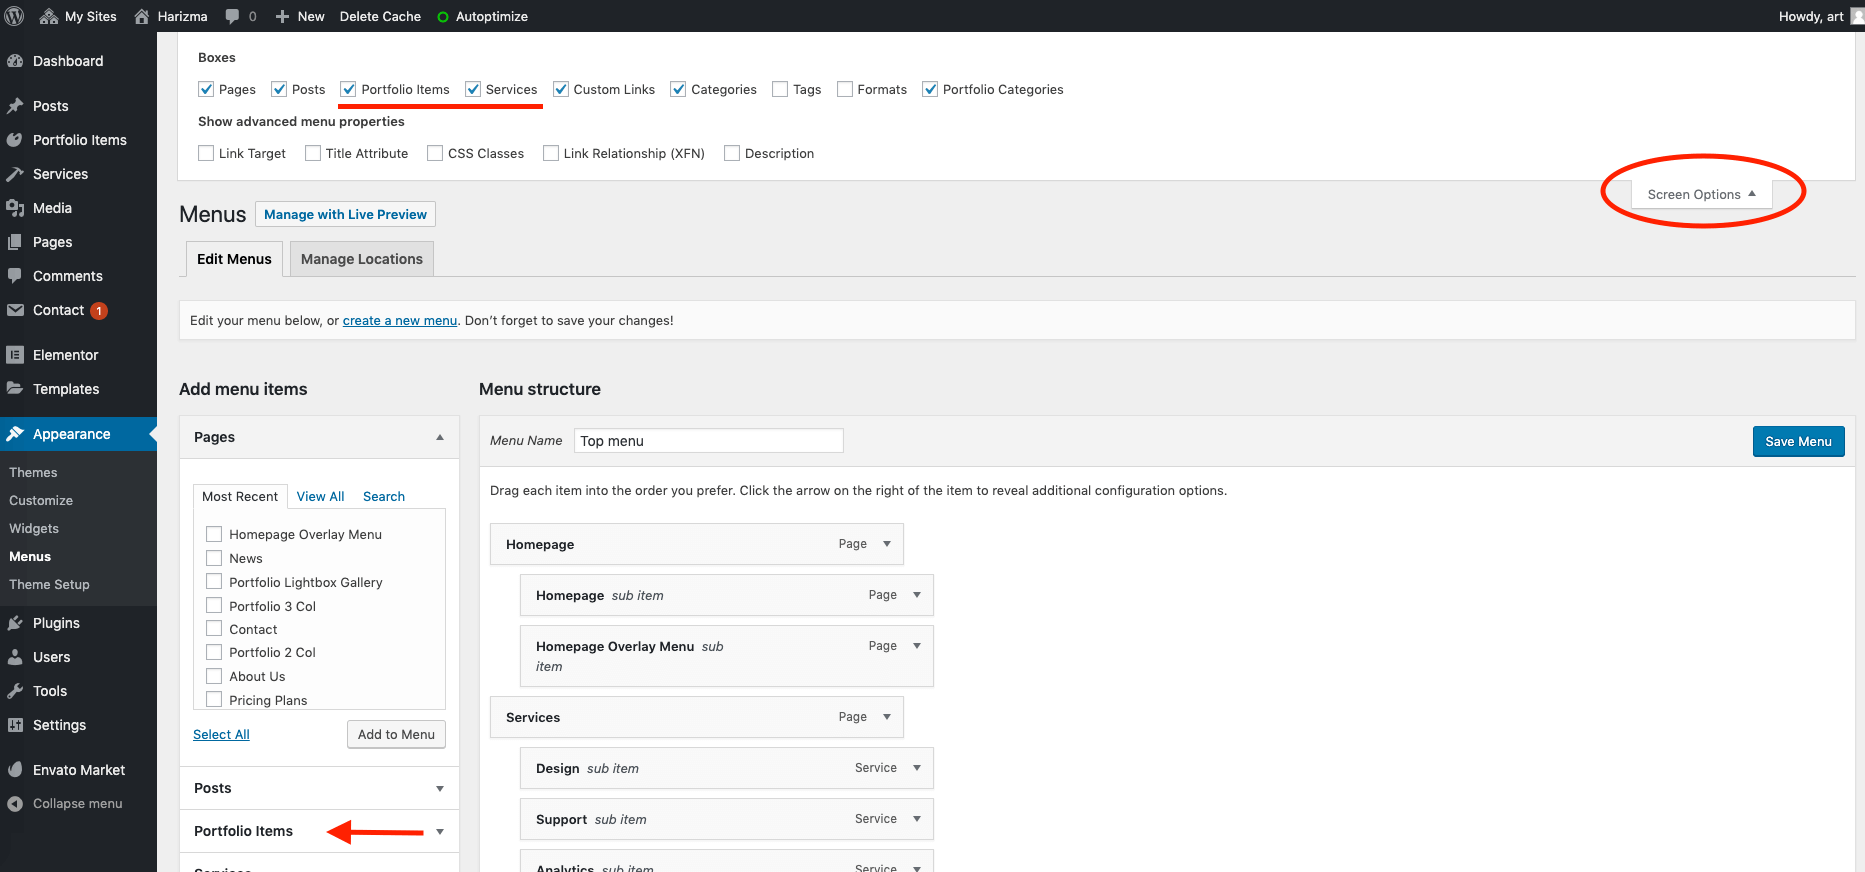Click into the Menu Name text field

click(708, 441)
